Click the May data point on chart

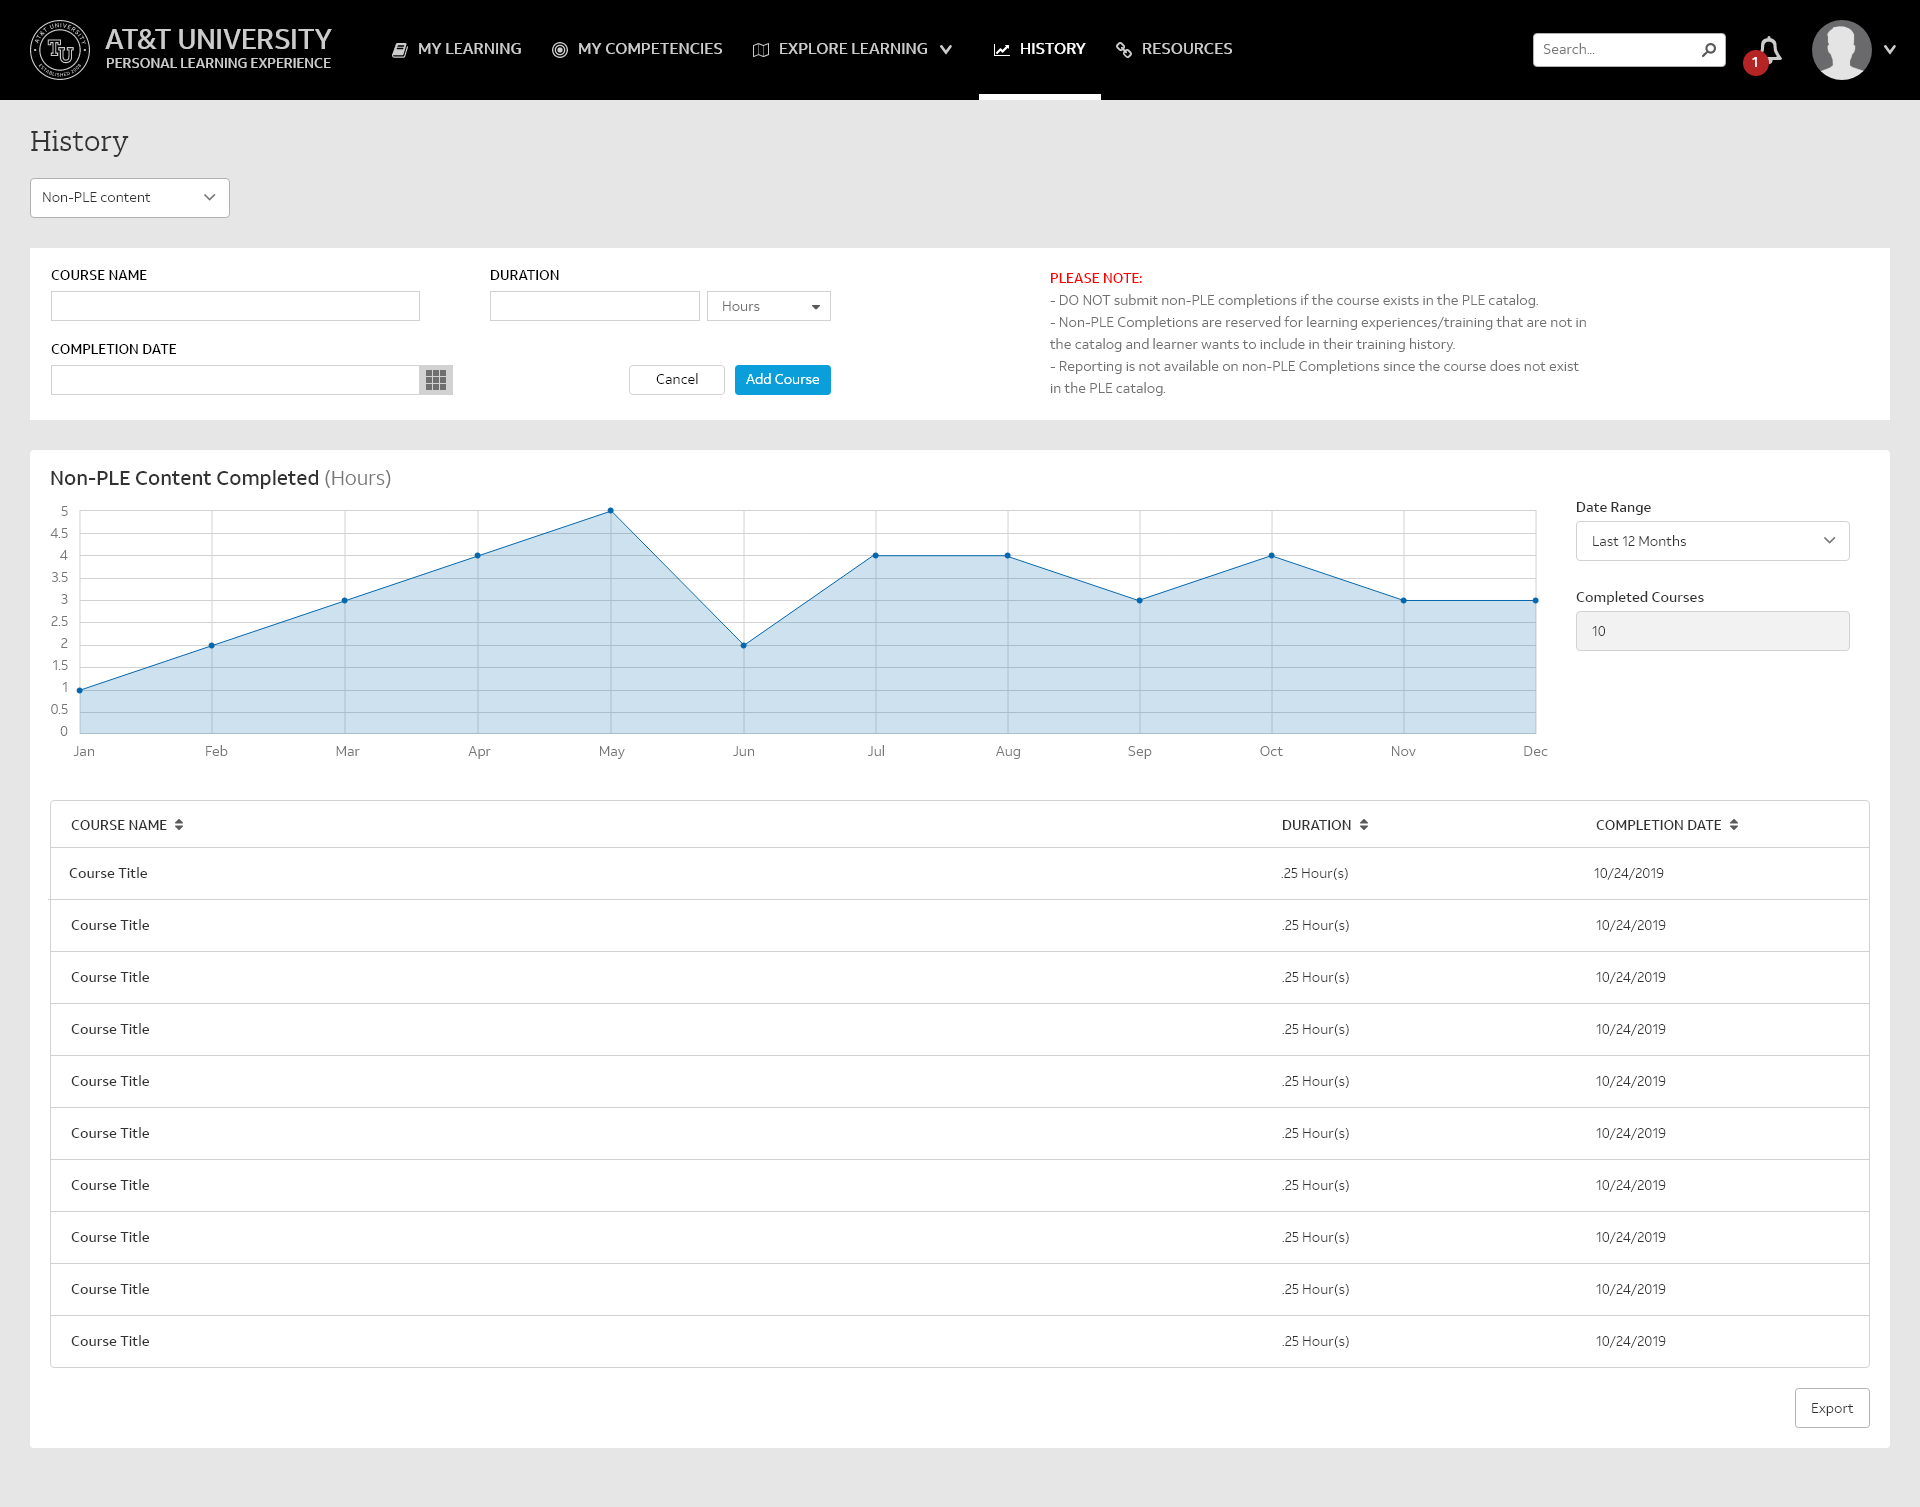611,511
